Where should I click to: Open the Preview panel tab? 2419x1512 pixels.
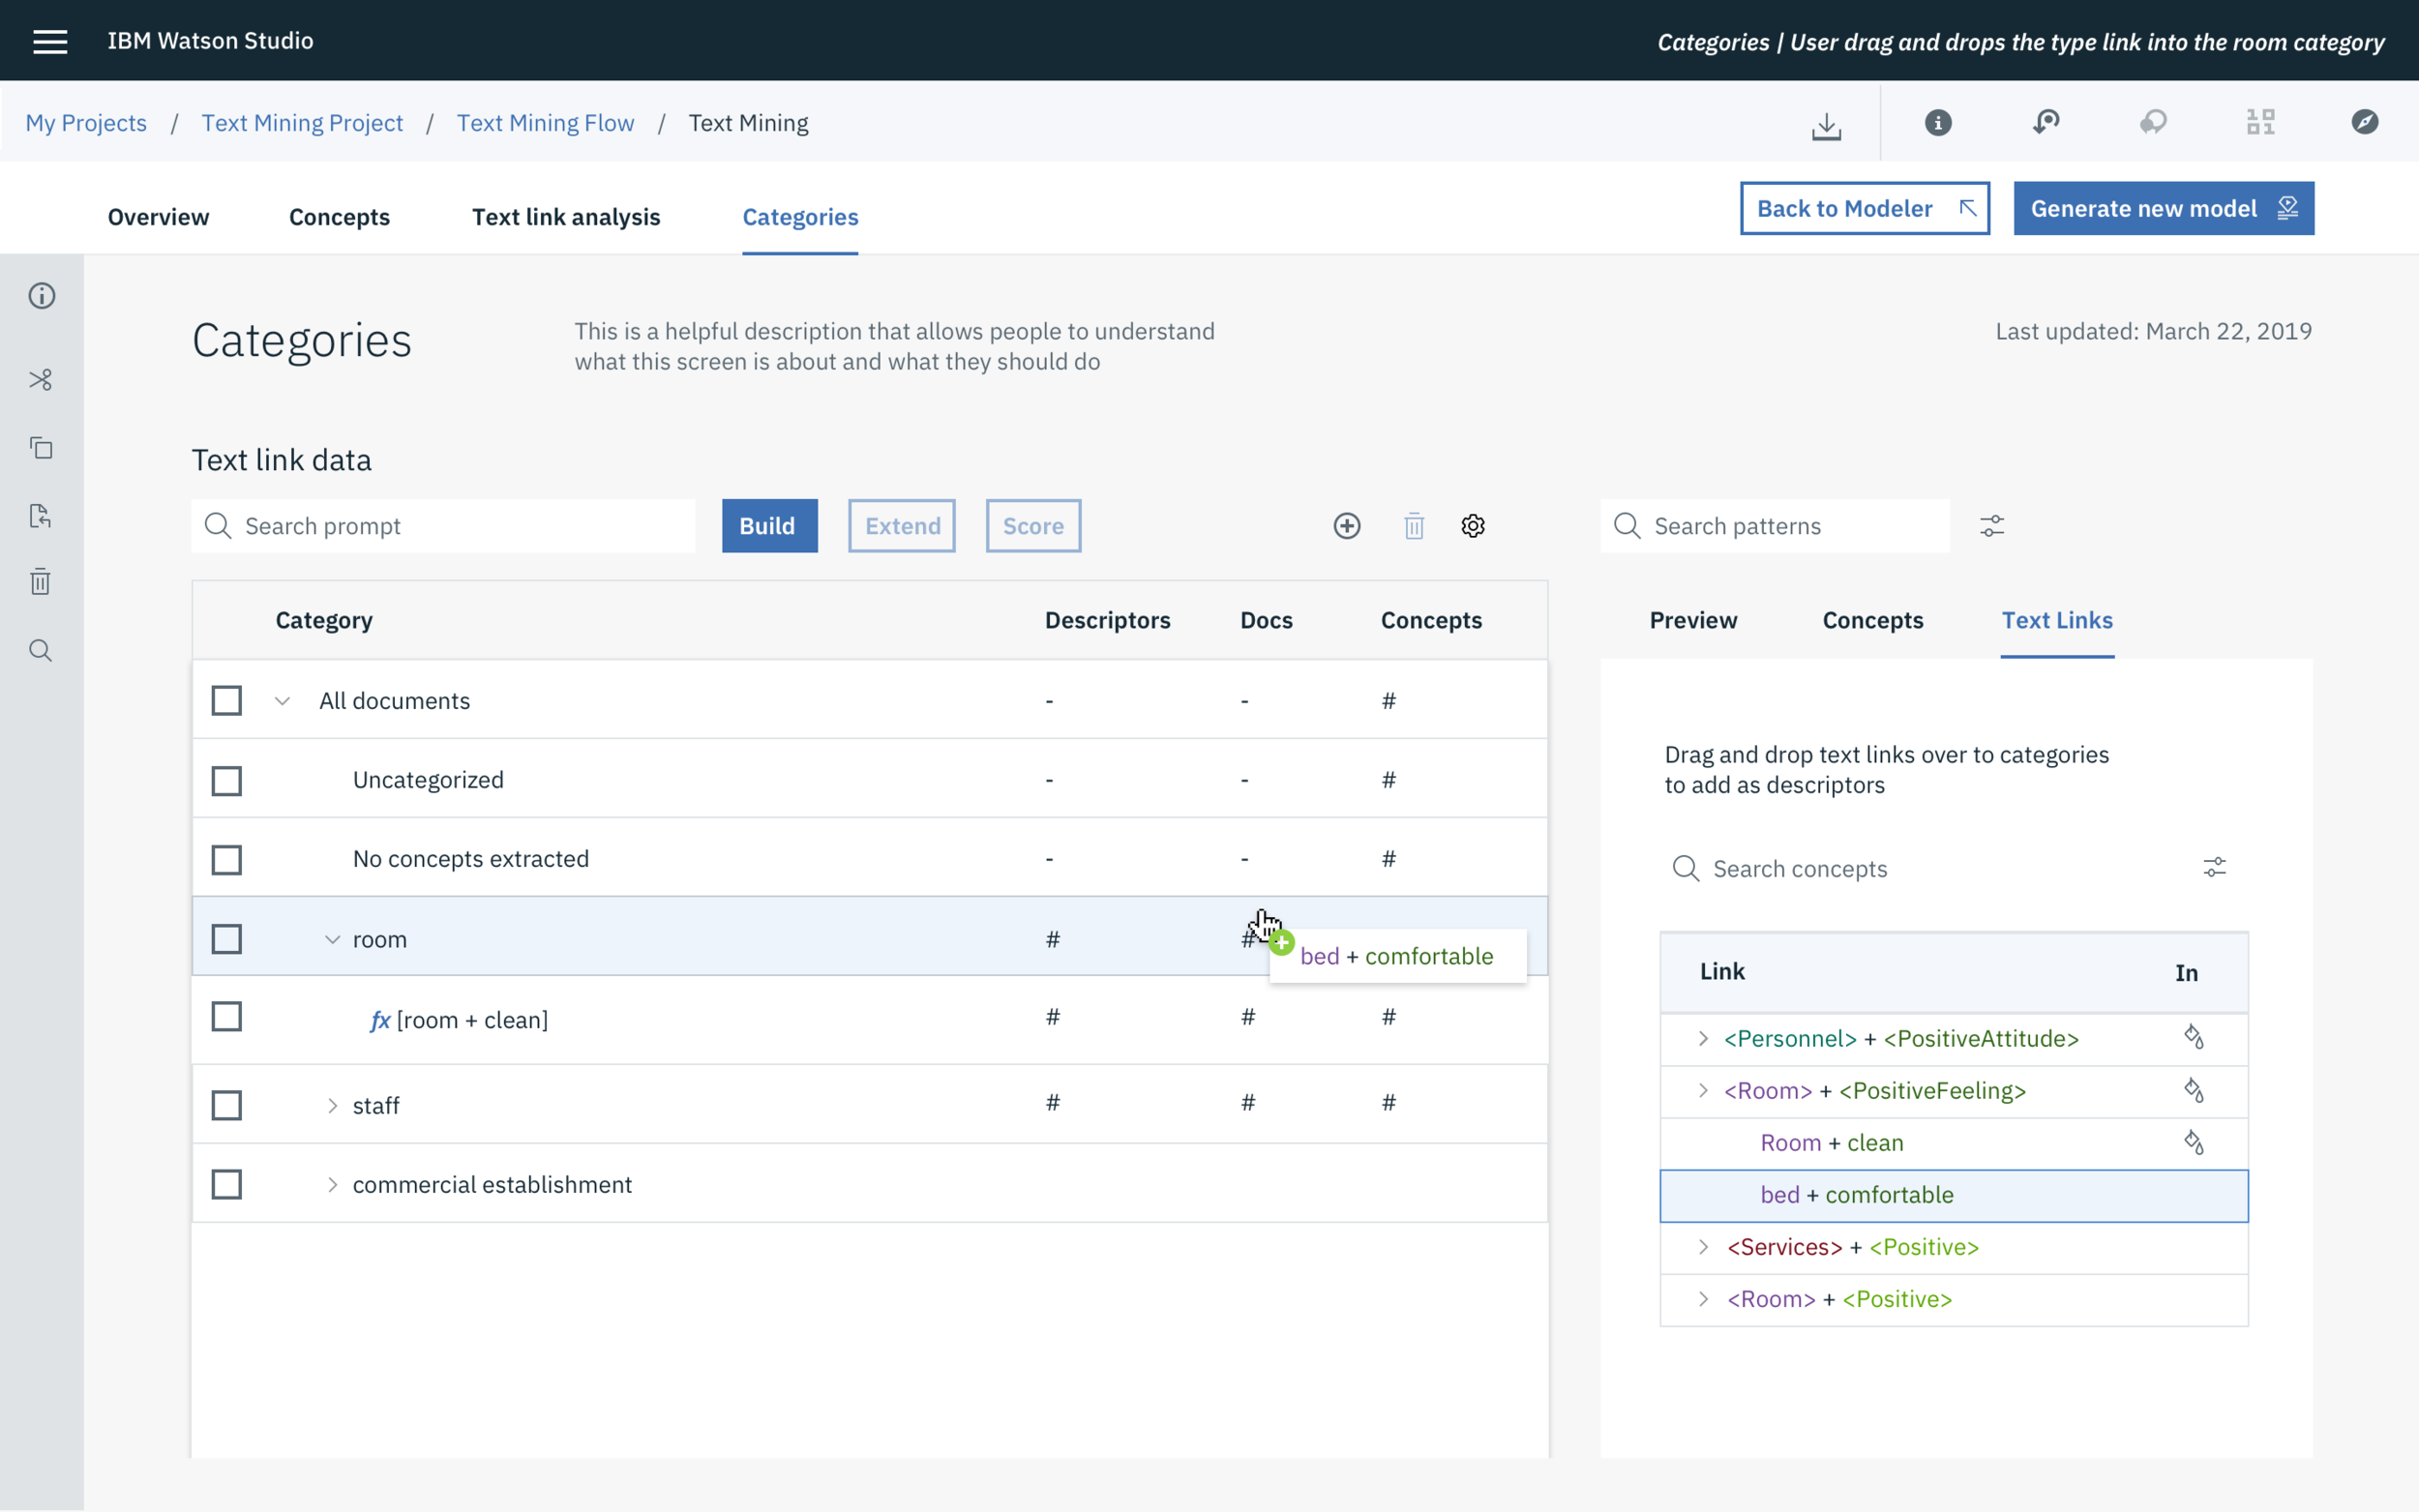pyautogui.click(x=1693, y=620)
